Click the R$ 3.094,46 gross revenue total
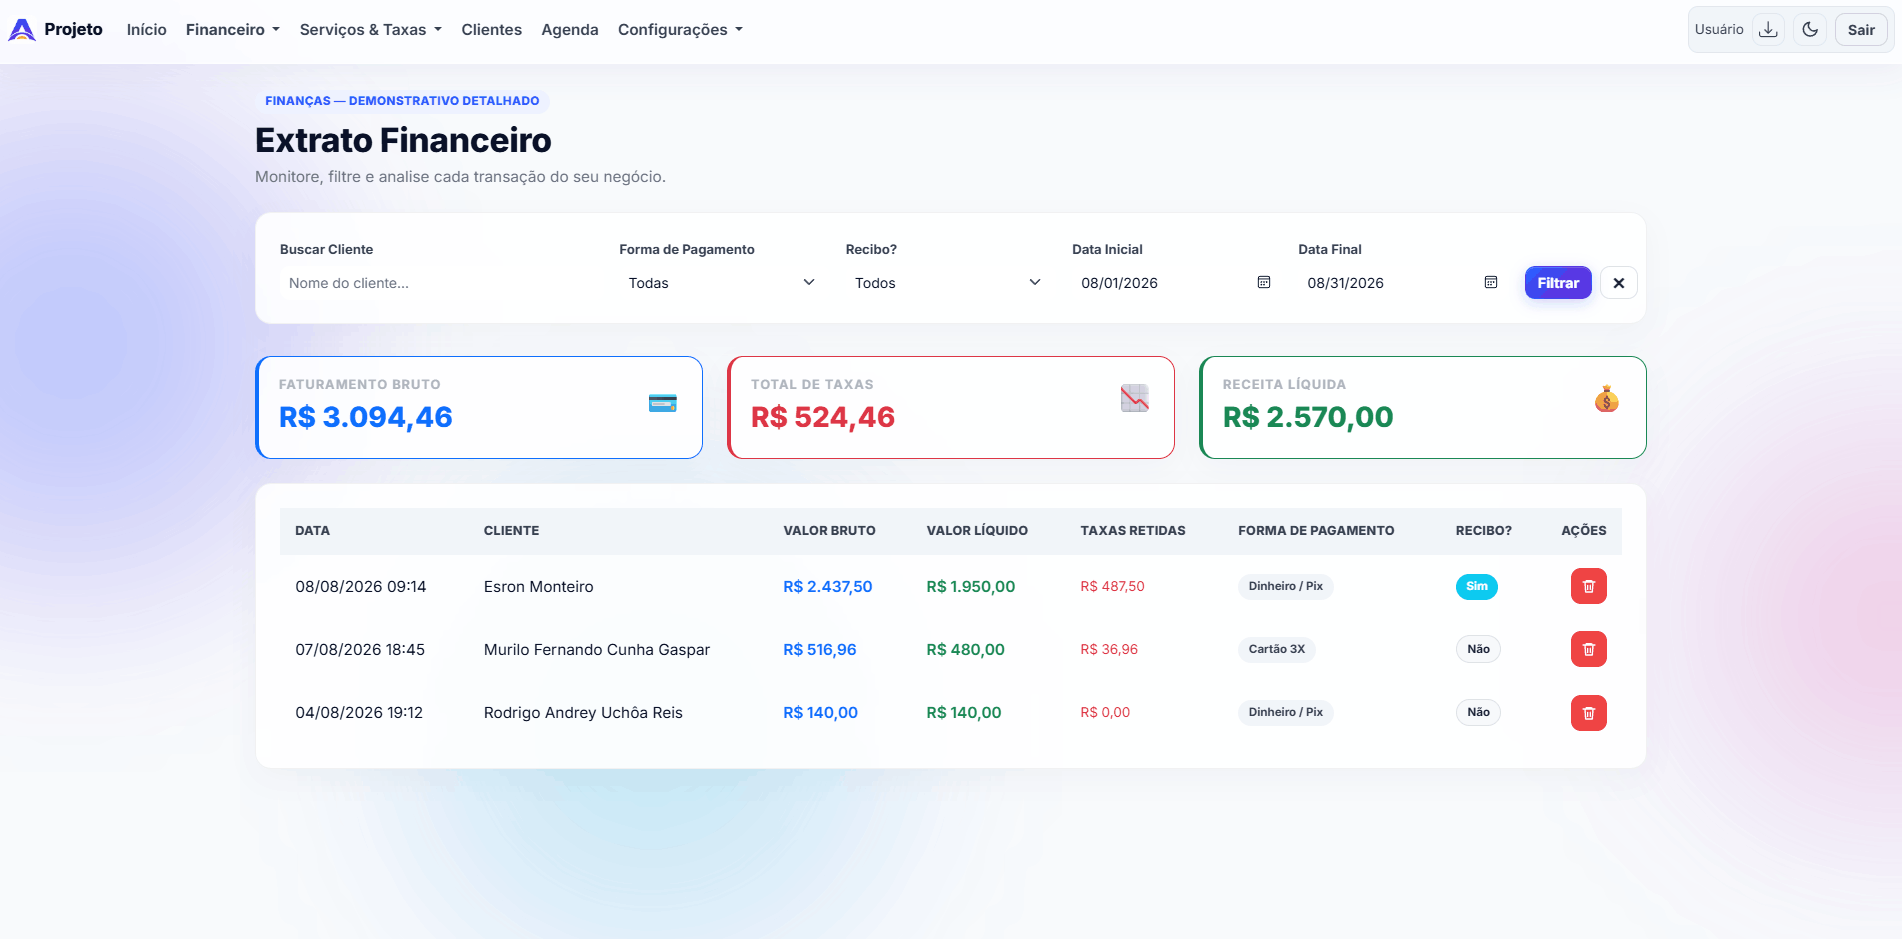The image size is (1902, 939). coord(366,417)
